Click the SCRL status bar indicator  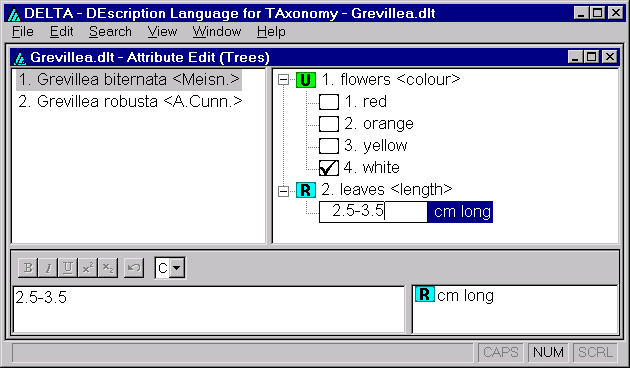[595, 352]
